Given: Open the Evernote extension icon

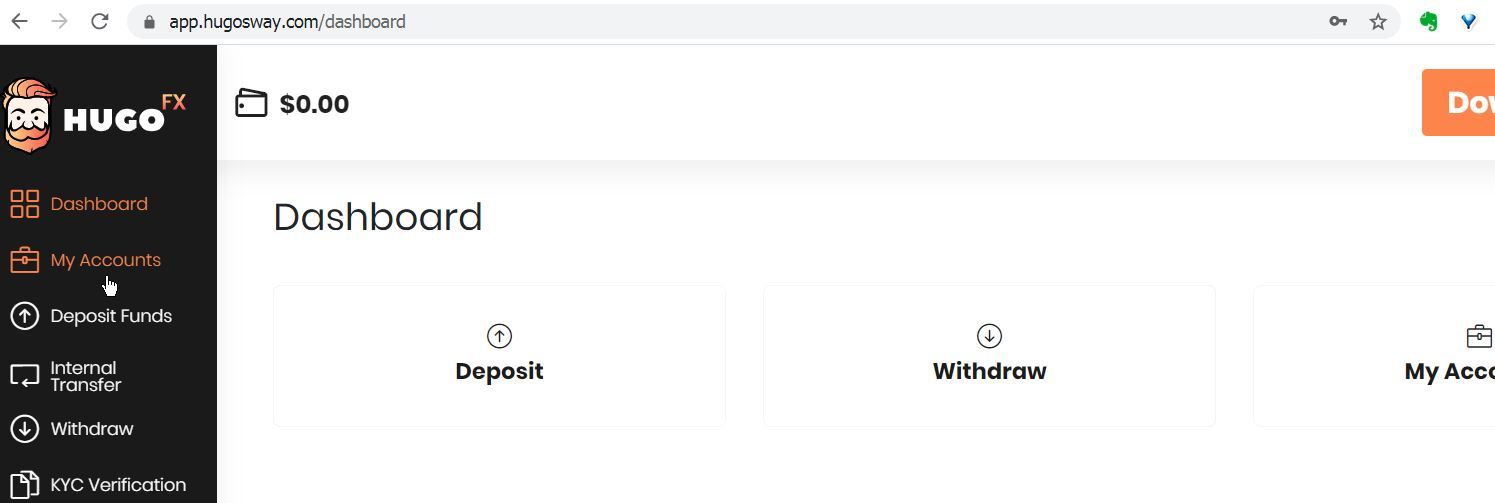Looking at the screenshot, I should point(1428,21).
